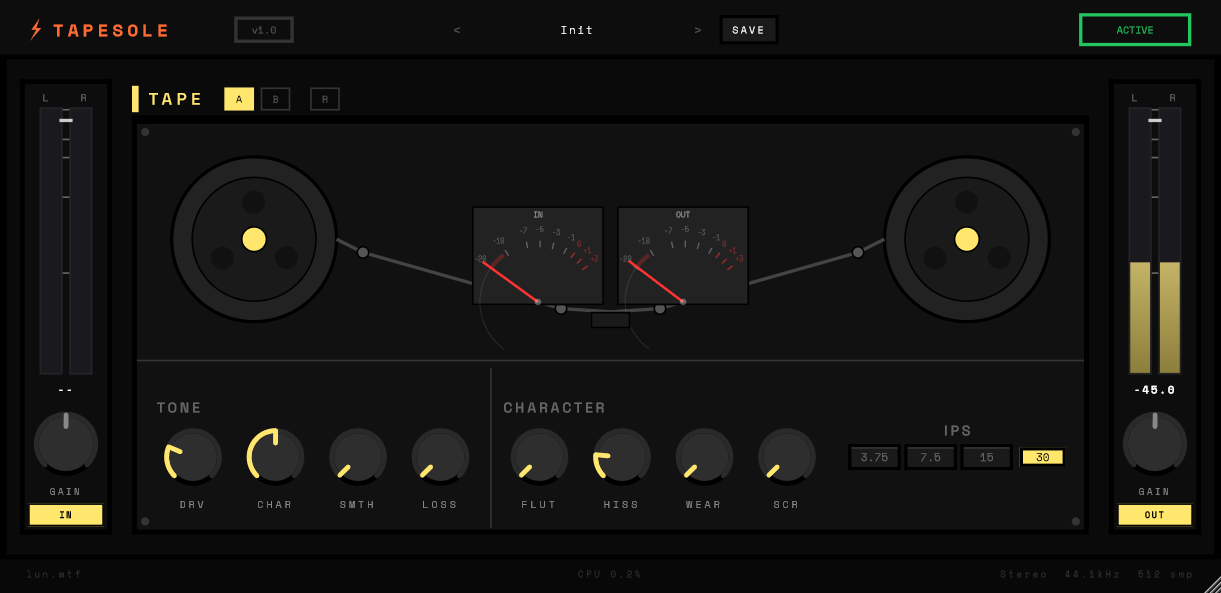The height and width of the screenshot is (593, 1221).
Task: Click the SCR character knob
Action: click(786, 456)
